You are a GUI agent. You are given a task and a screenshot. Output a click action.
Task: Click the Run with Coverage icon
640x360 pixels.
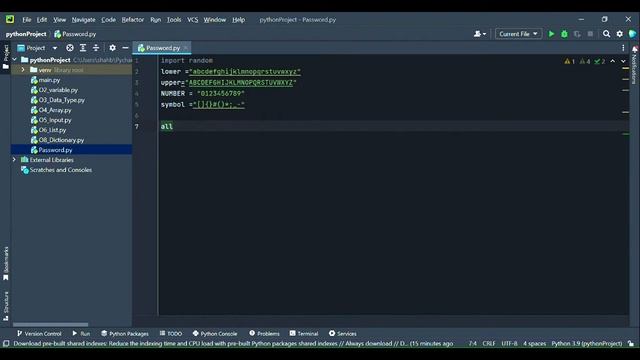(x=577, y=34)
